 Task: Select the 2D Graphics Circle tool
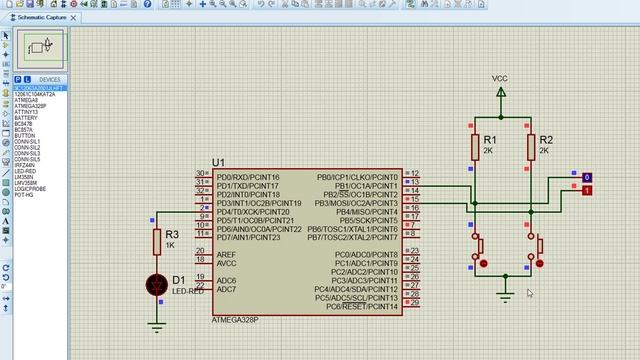click(x=6, y=192)
